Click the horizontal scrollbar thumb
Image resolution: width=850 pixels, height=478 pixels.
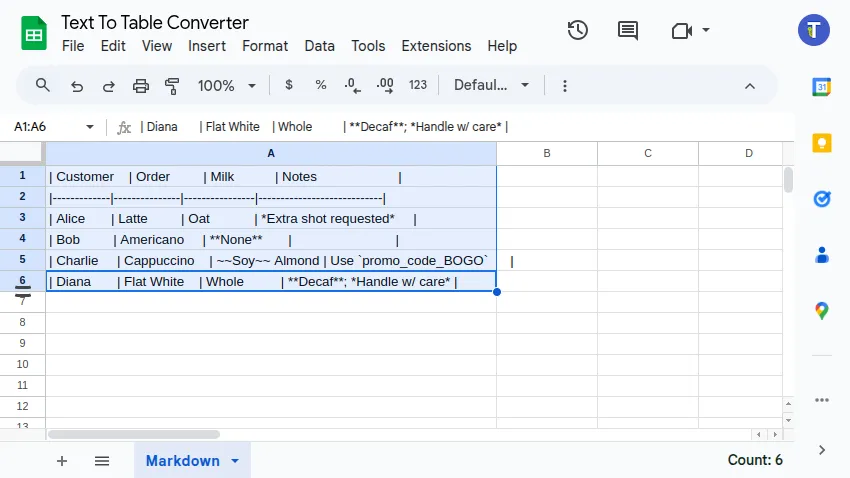click(134, 434)
